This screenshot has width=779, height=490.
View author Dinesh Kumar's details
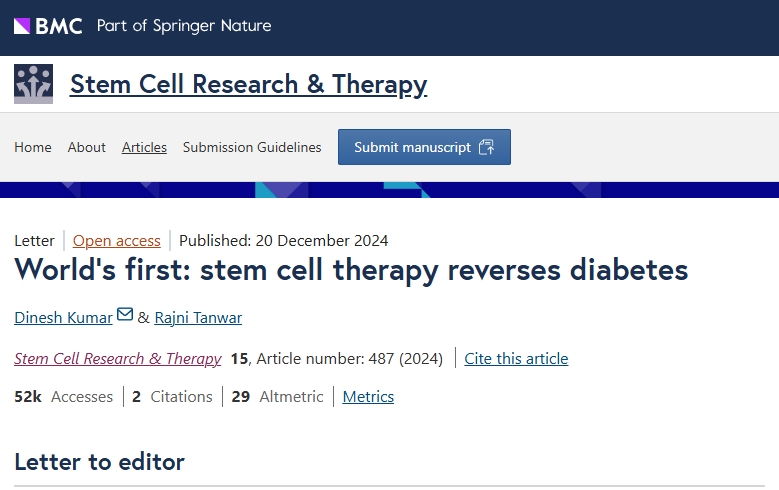pos(64,318)
